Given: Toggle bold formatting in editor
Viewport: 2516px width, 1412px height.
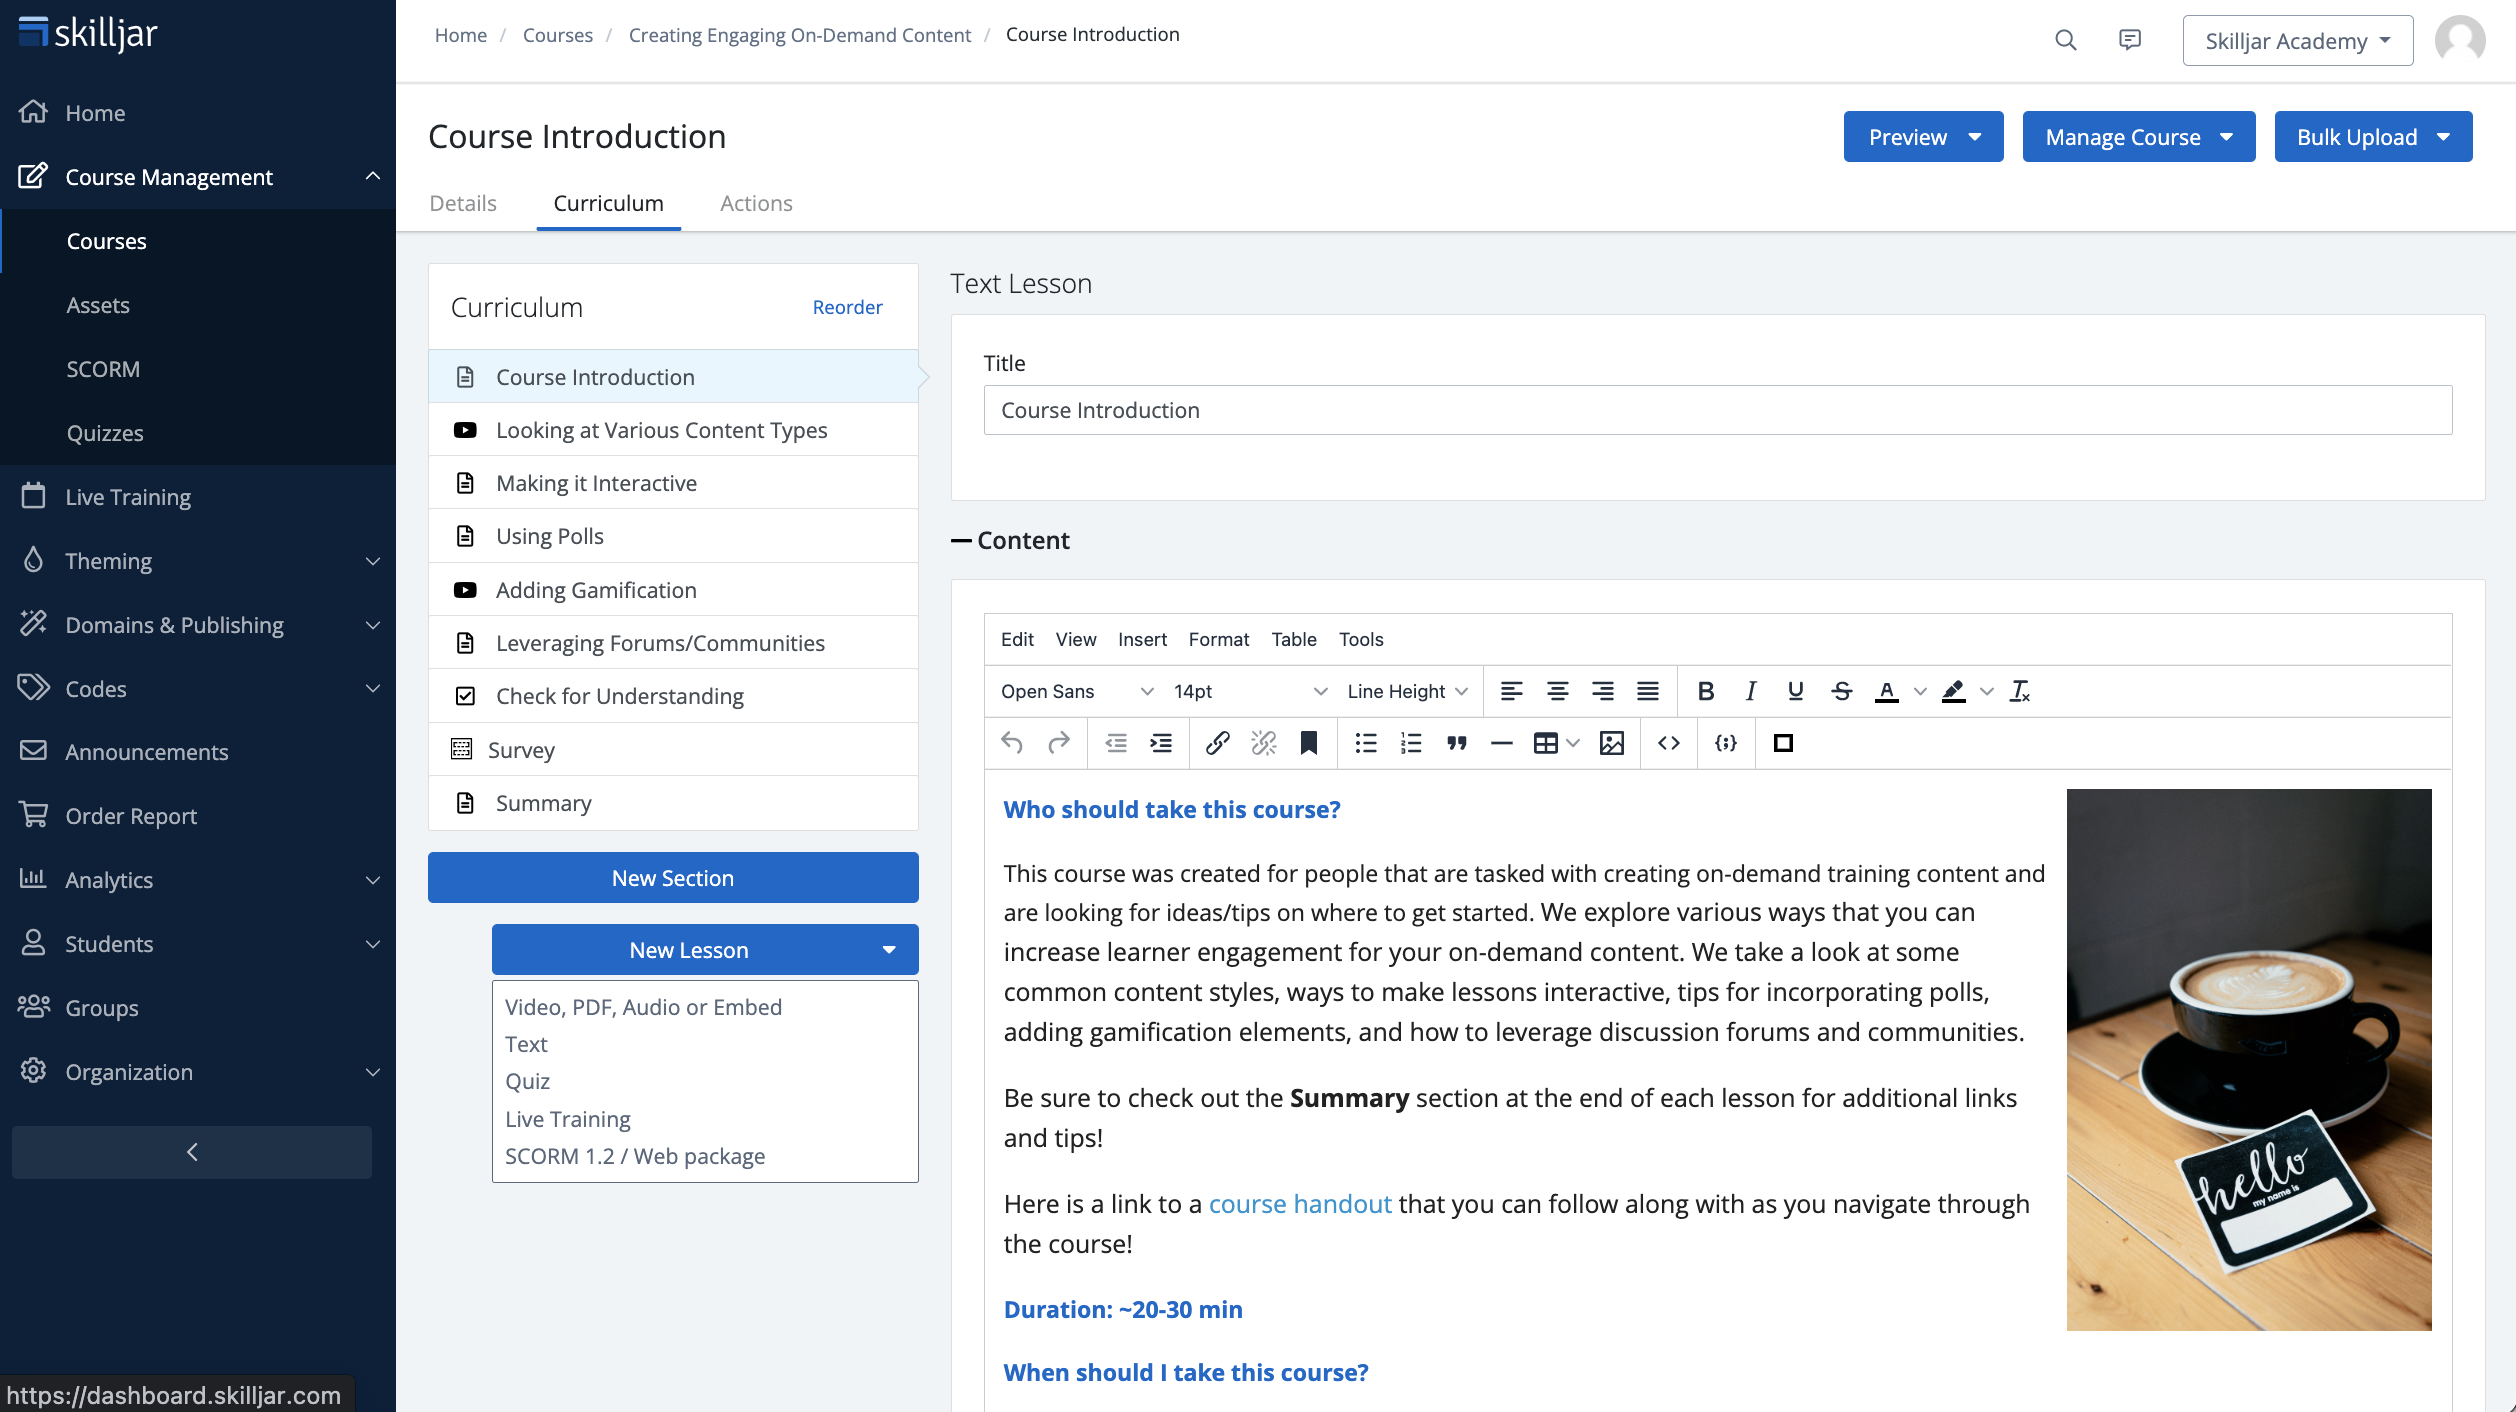Looking at the screenshot, I should (x=1706, y=691).
